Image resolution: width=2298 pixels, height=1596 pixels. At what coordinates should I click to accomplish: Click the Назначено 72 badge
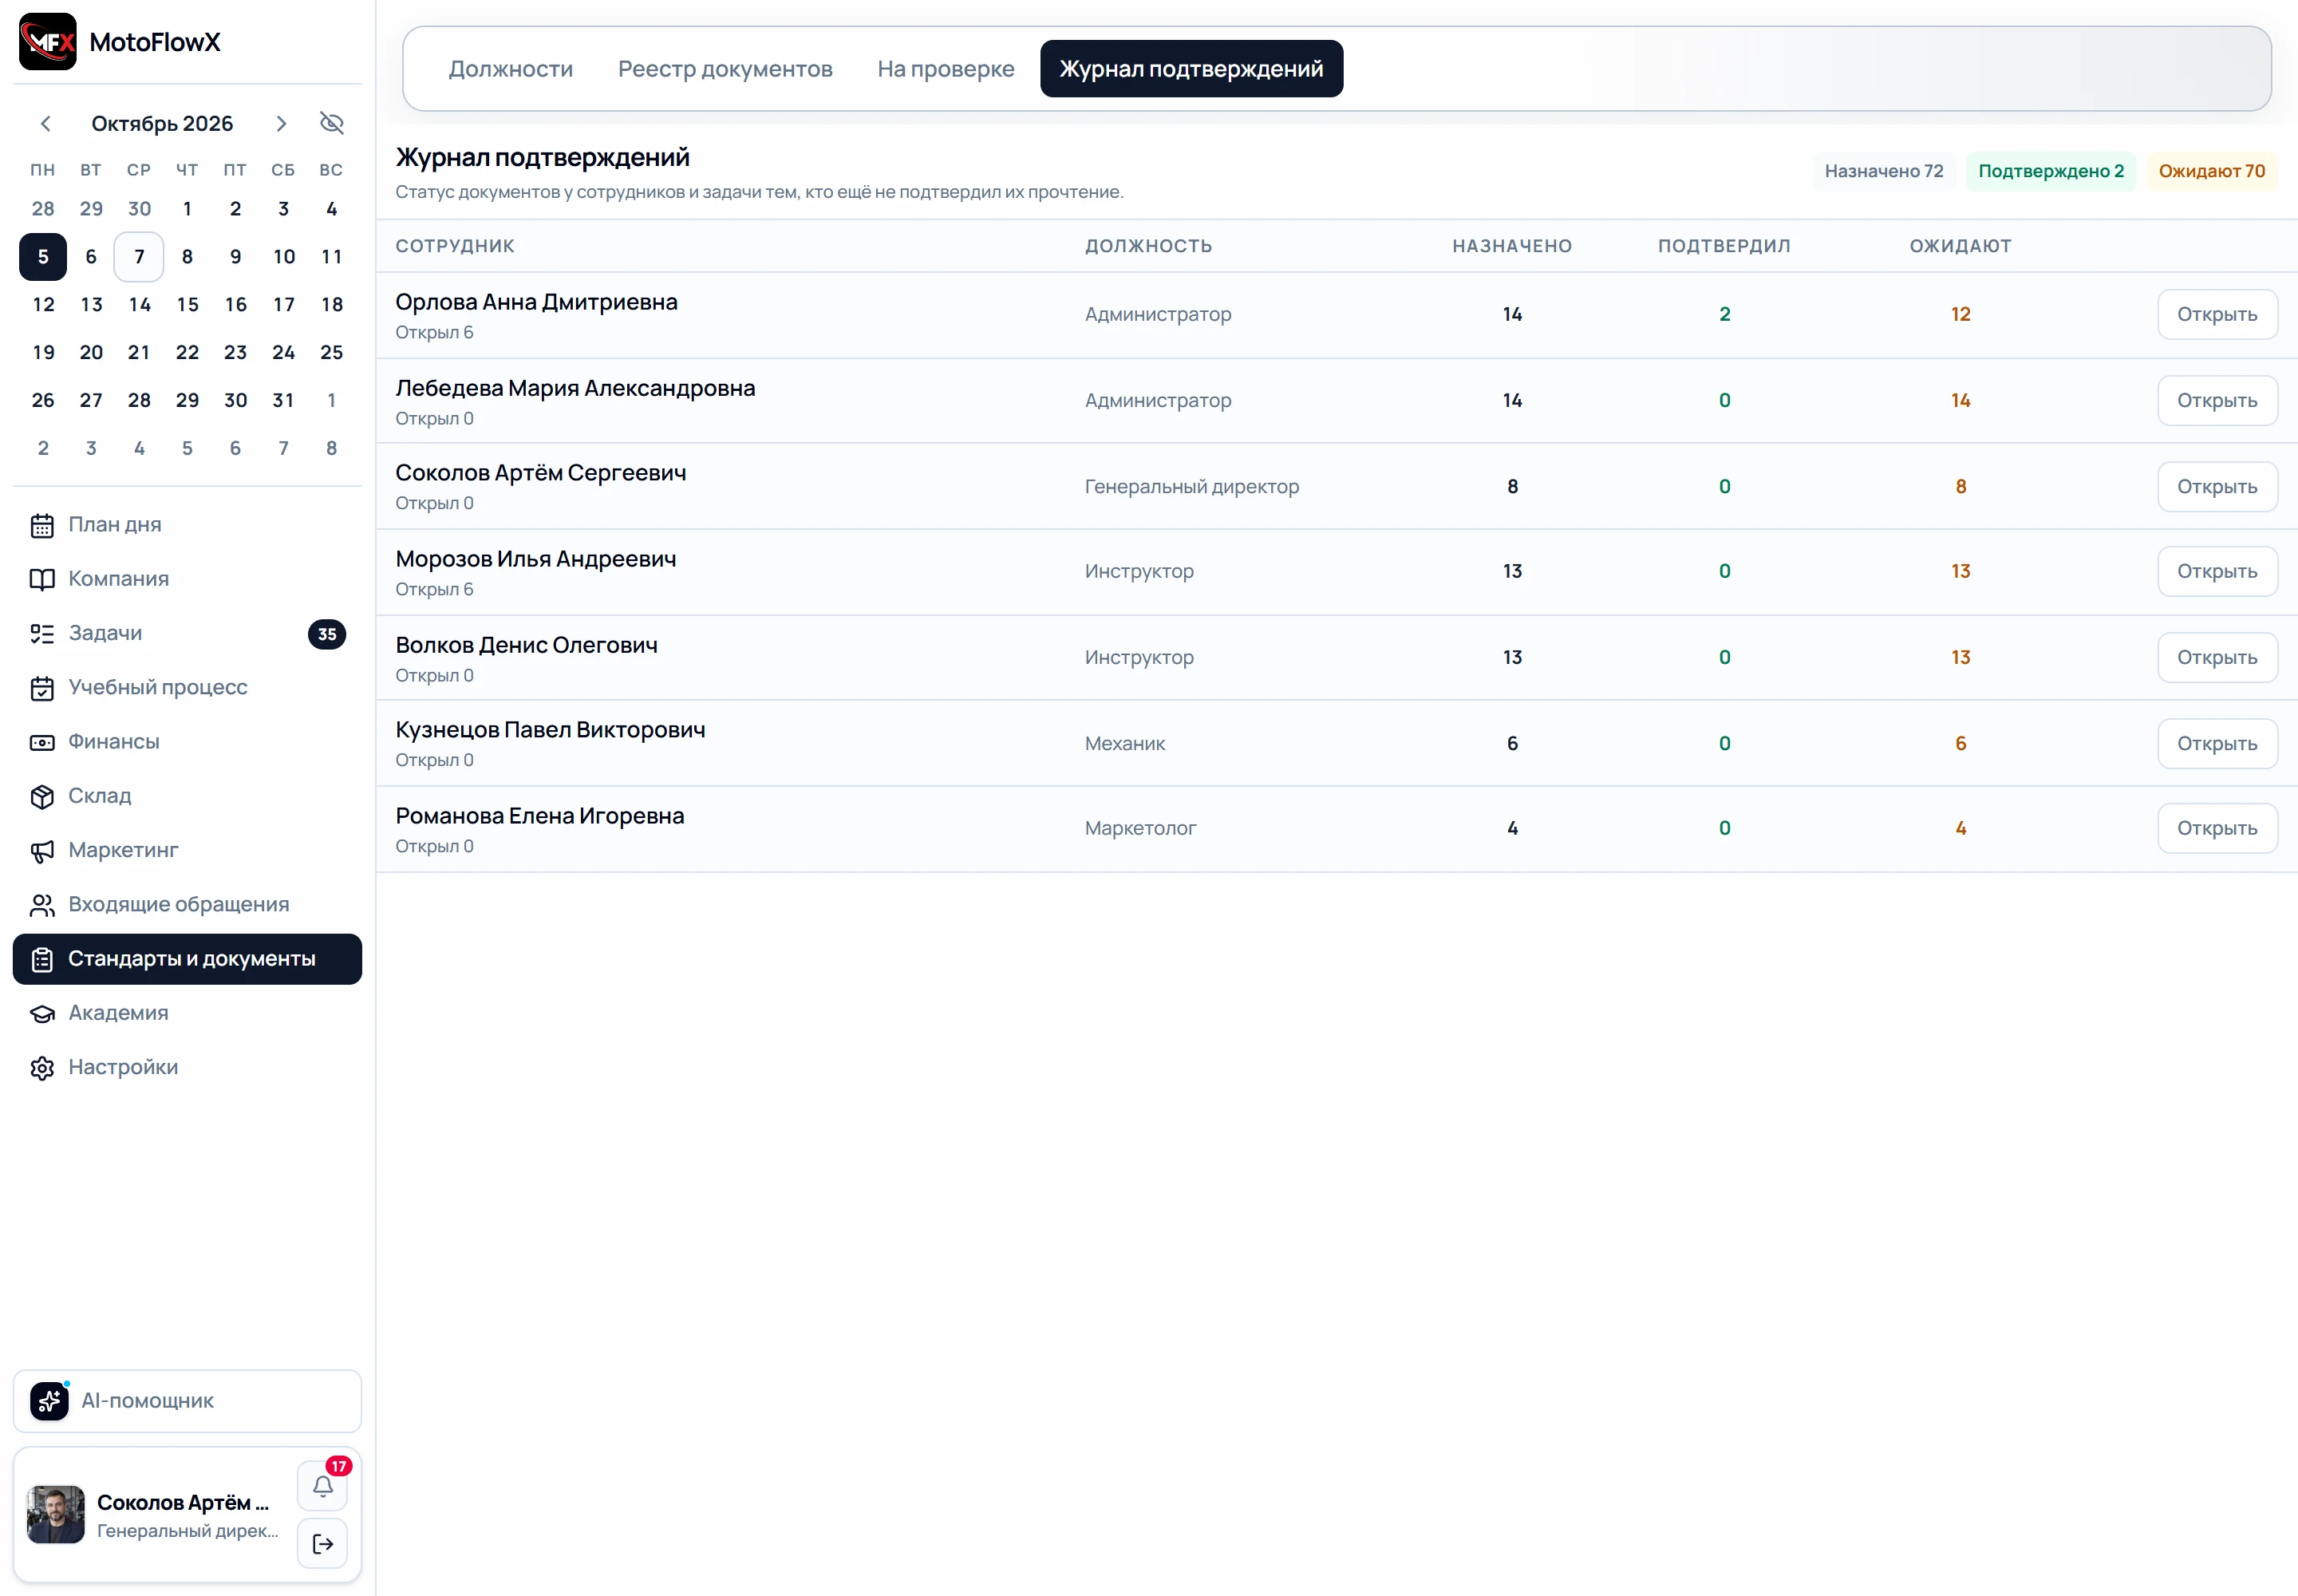[x=1884, y=171]
